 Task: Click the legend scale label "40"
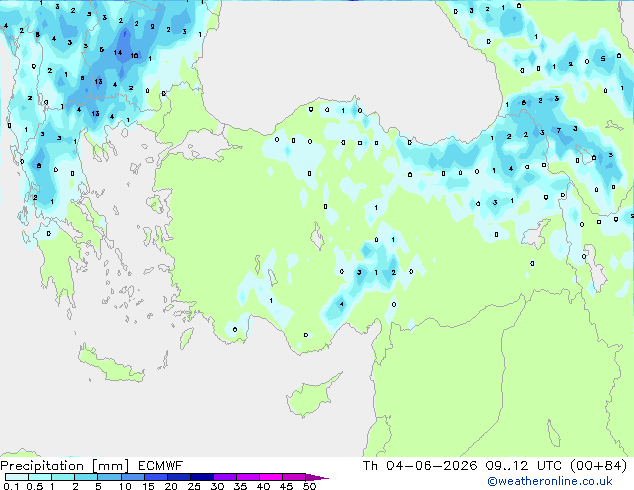pos(263,486)
